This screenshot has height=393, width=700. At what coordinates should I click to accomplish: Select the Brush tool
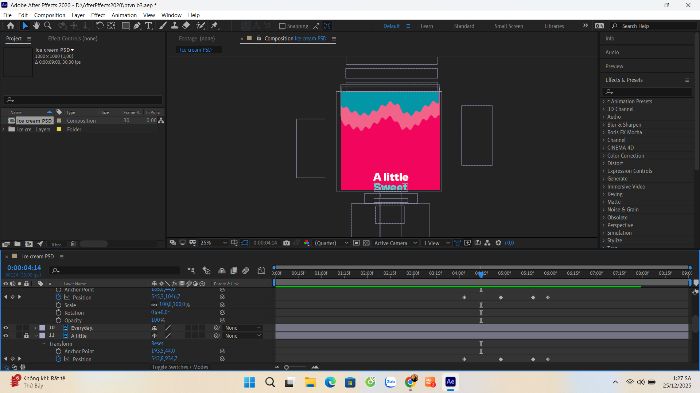pyautogui.click(x=163, y=26)
